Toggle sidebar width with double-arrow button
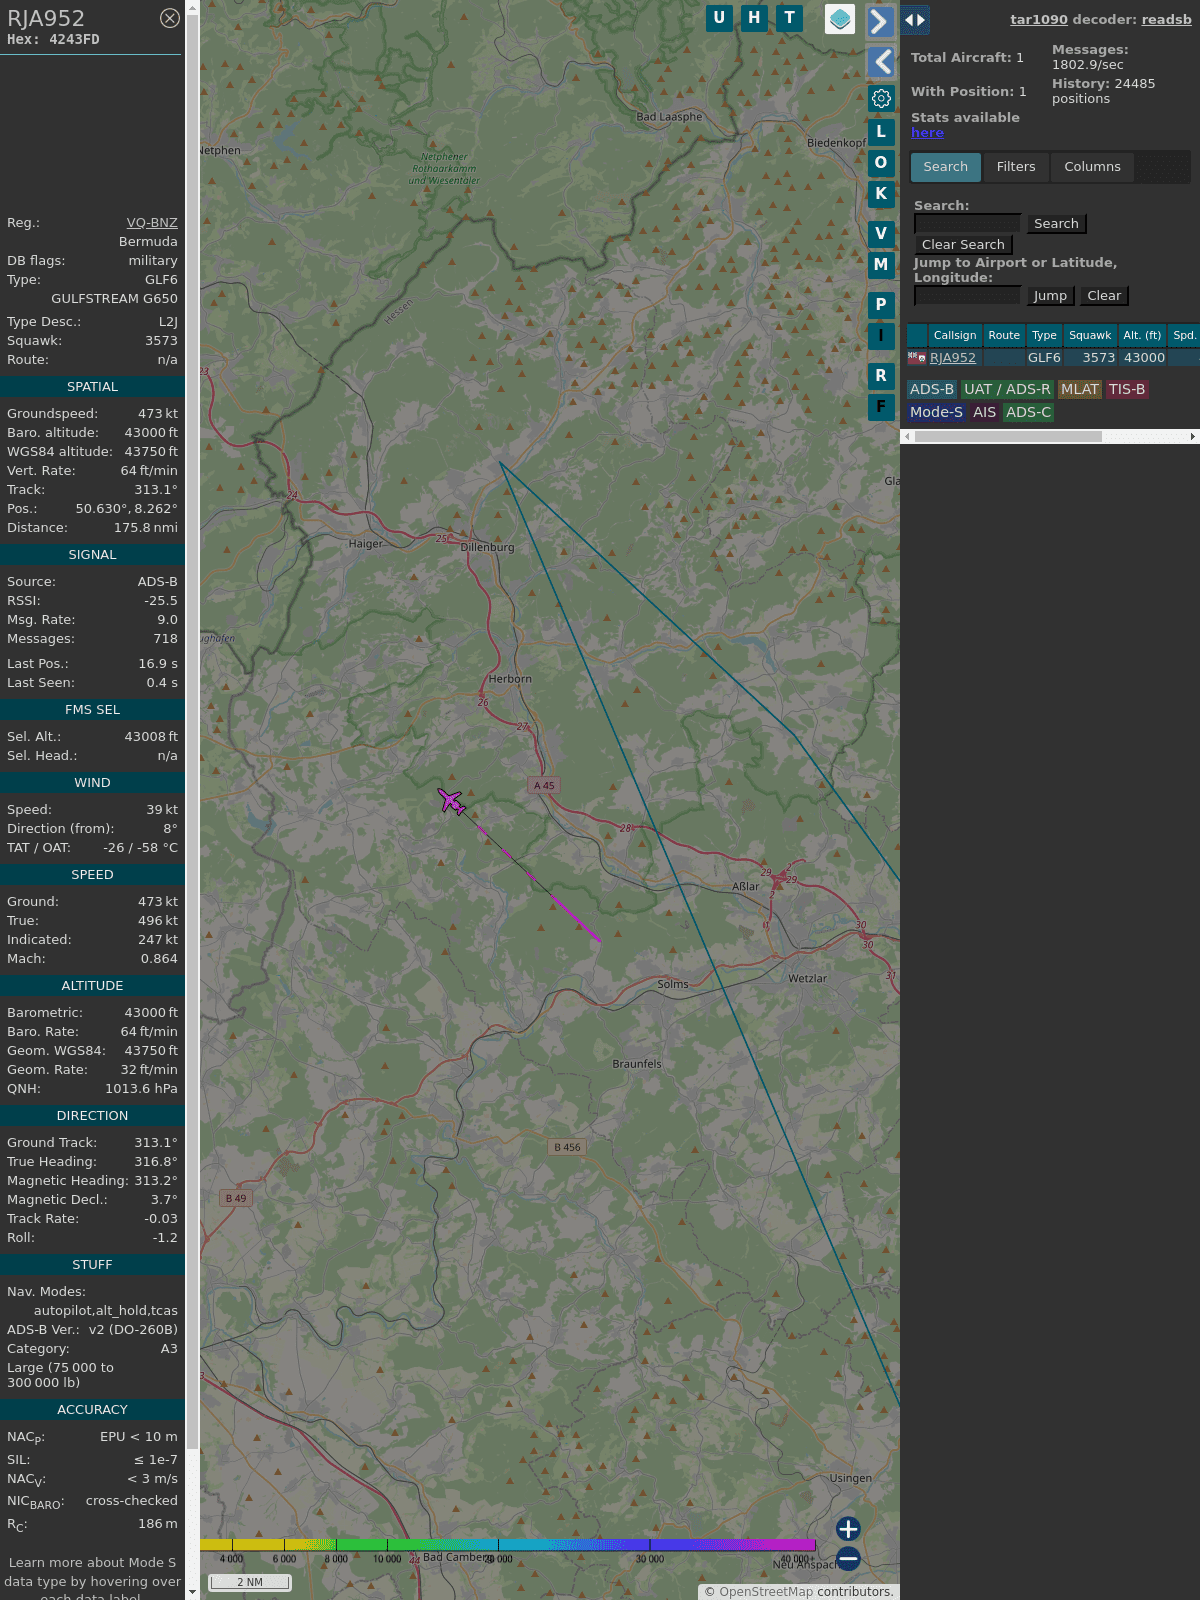 pyautogui.click(x=914, y=20)
